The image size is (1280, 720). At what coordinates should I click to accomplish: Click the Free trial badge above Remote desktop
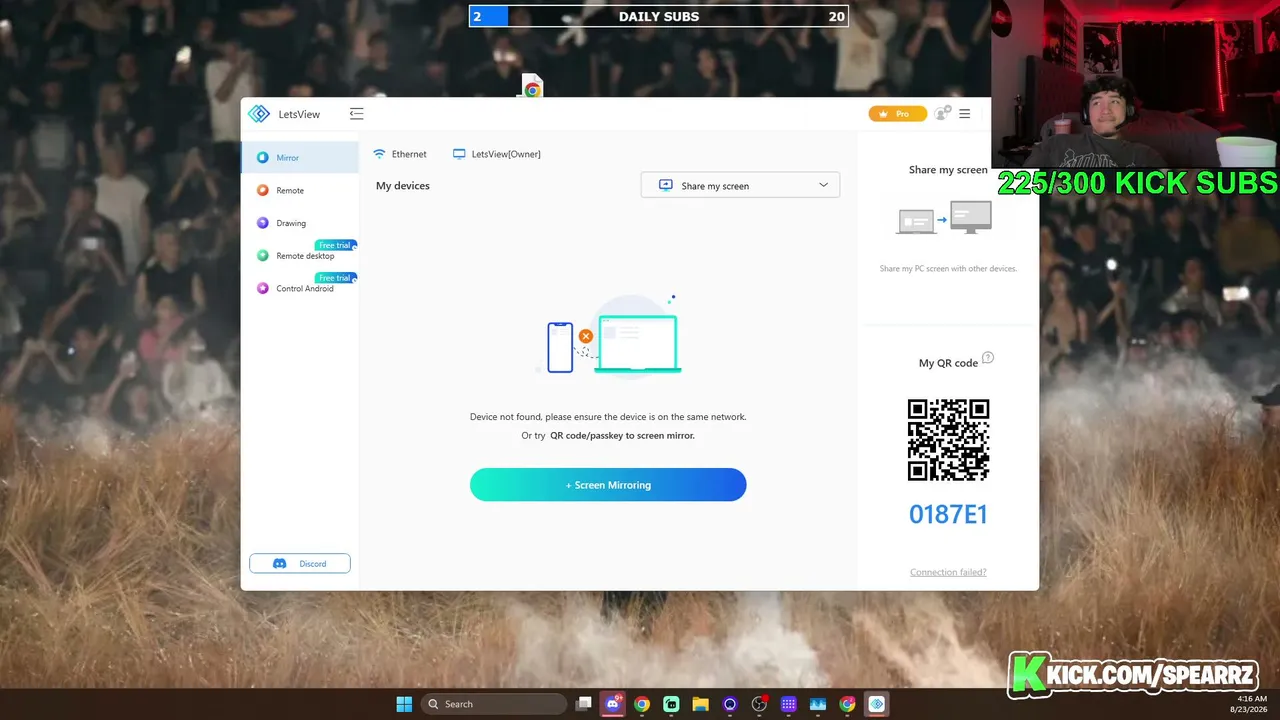[x=336, y=245]
